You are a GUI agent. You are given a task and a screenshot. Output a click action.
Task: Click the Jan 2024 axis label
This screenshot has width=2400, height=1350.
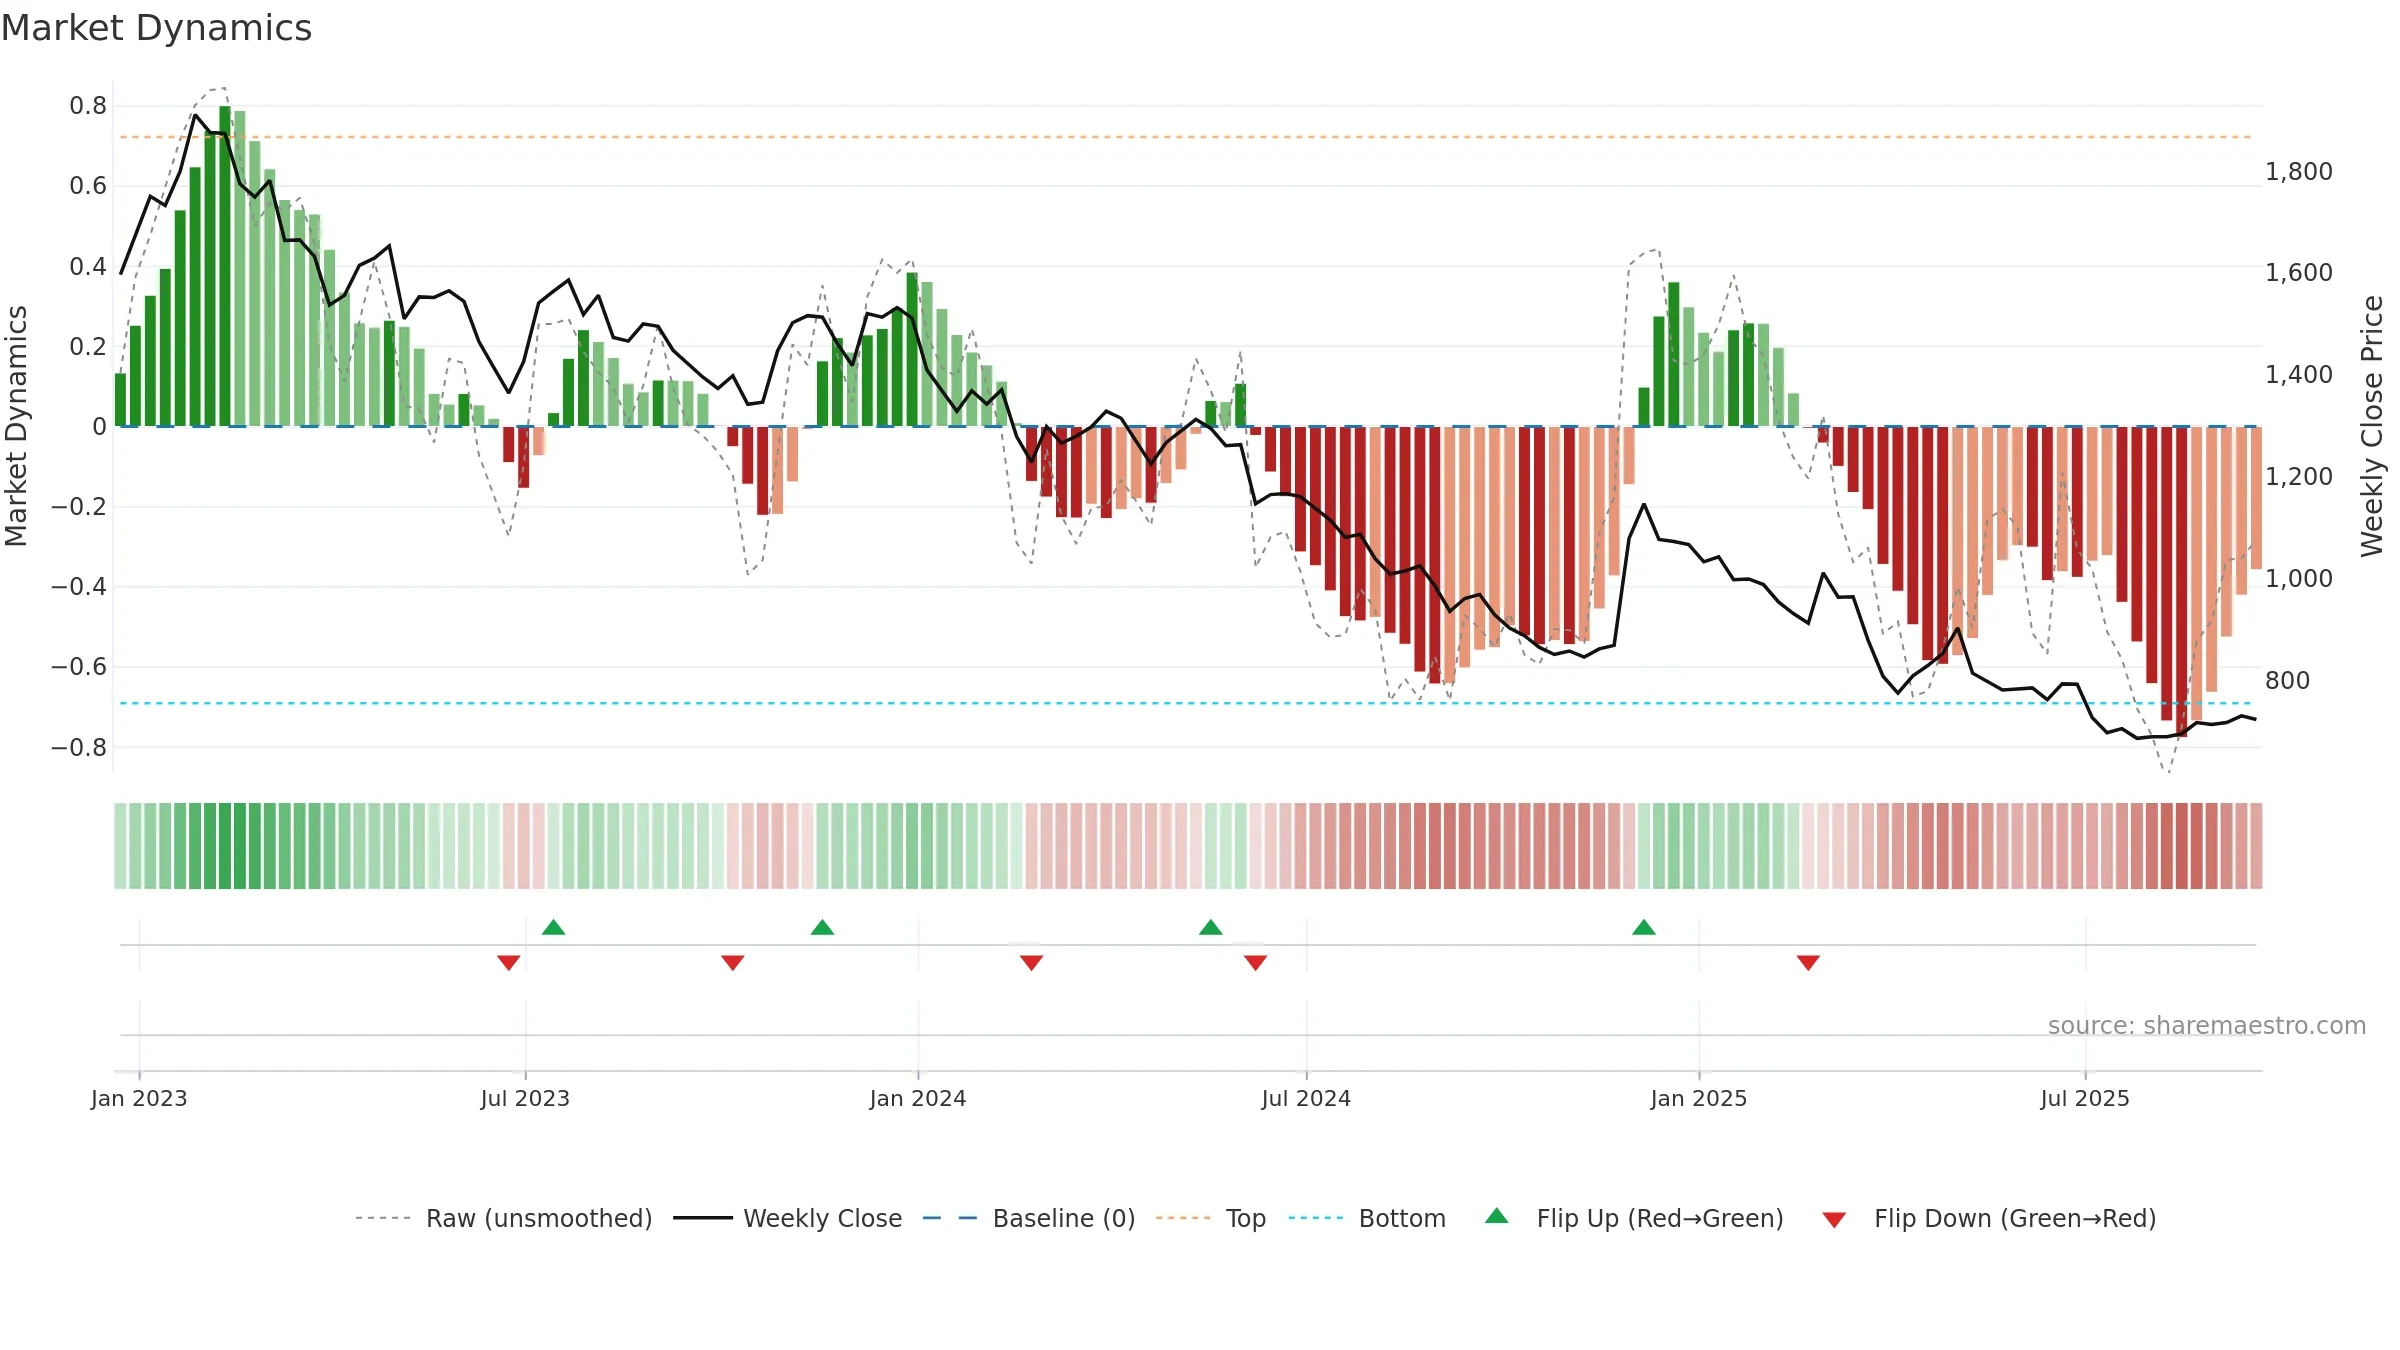coord(918,1098)
